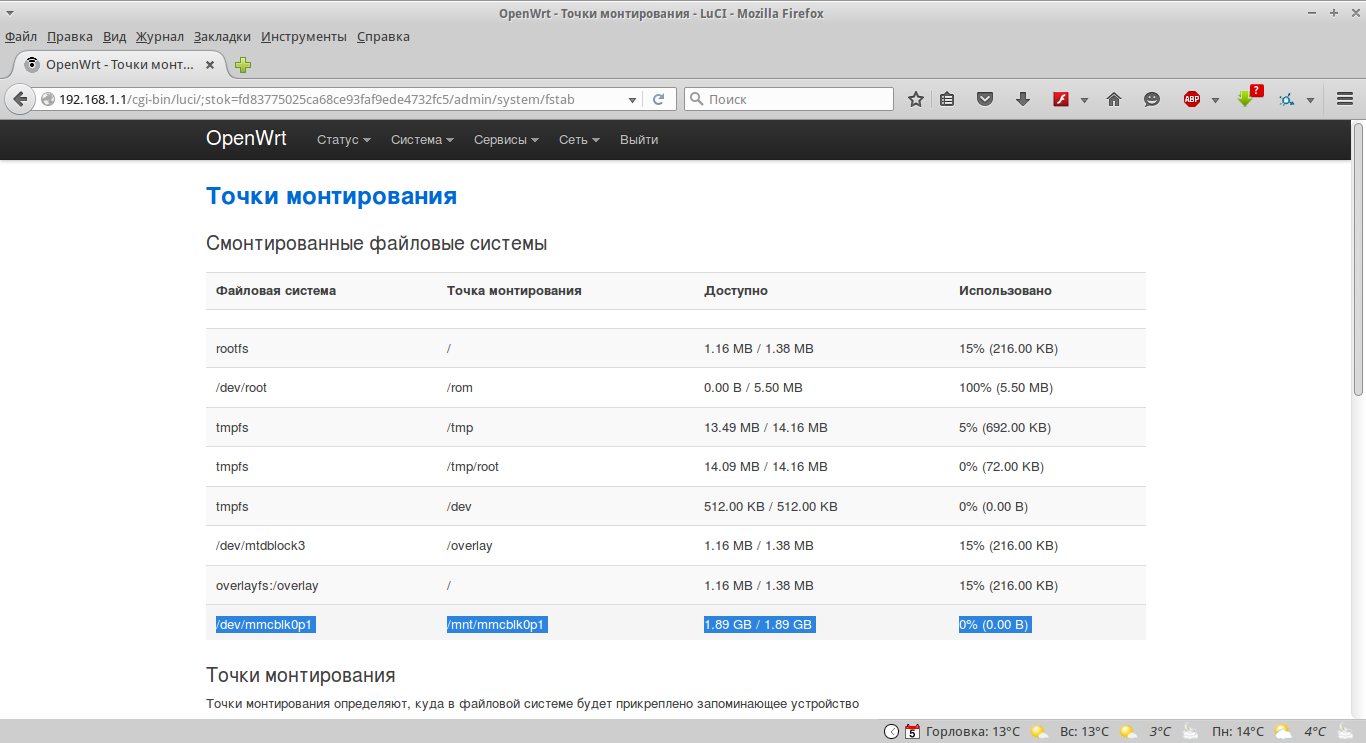1366x743 pixels.
Task: Click the blue network extension icon
Action: tap(1286, 99)
